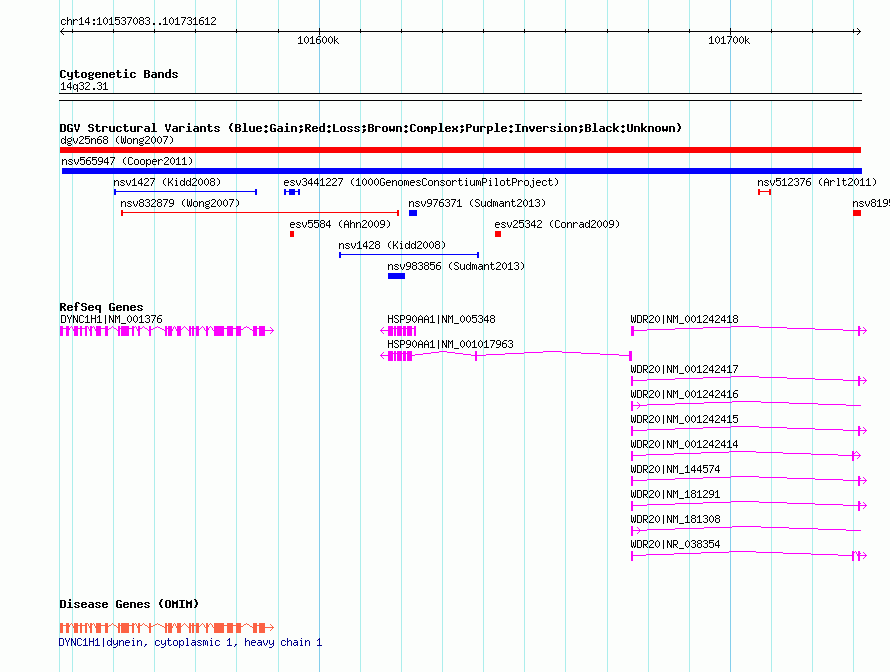Click the nsv976371 (Sudmant2013) blue block
890x672 pixels.
click(x=413, y=213)
